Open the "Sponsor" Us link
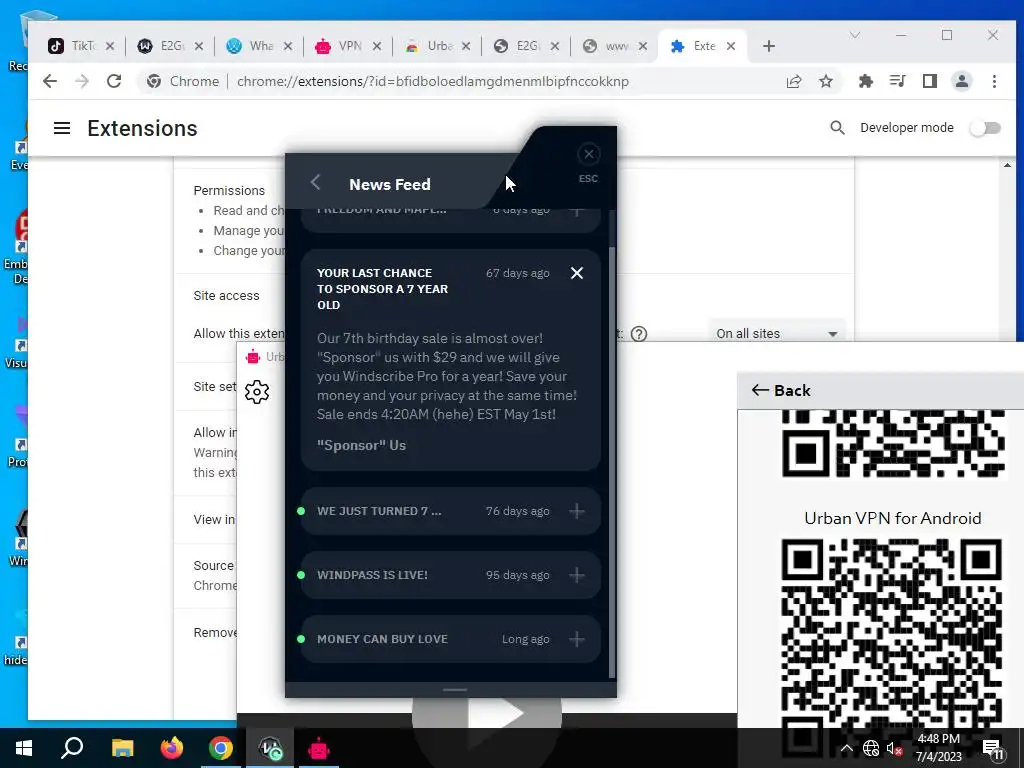Image resolution: width=1024 pixels, height=768 pixels. [x=361, y=445]
